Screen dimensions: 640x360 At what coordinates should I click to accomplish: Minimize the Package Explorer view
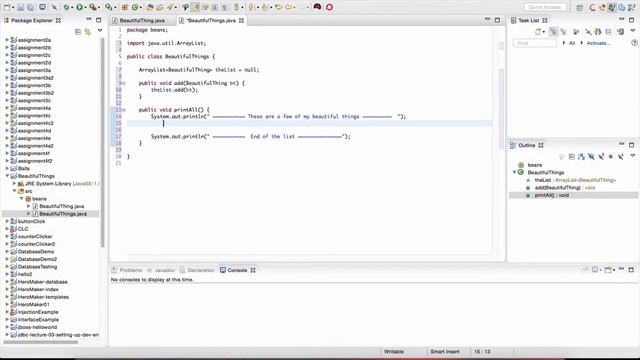pos(89,20)
